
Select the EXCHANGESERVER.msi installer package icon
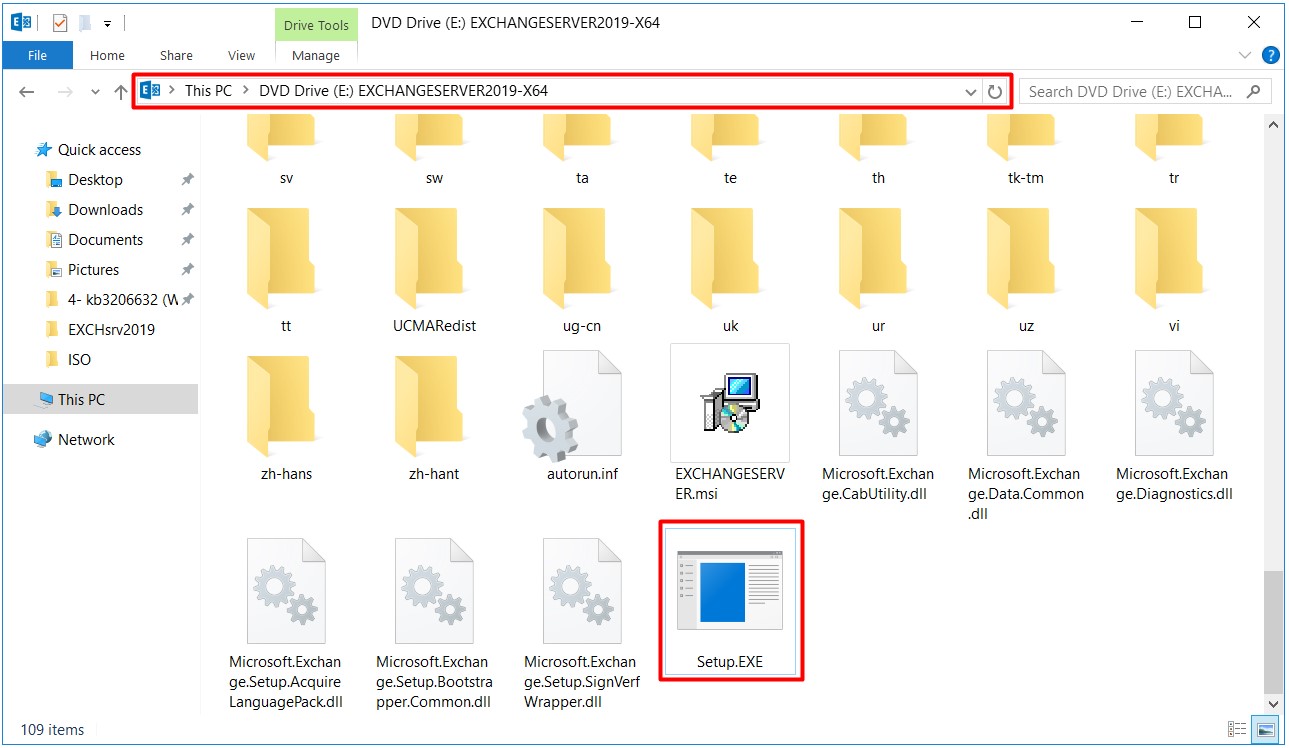click(x=729, y=403)
